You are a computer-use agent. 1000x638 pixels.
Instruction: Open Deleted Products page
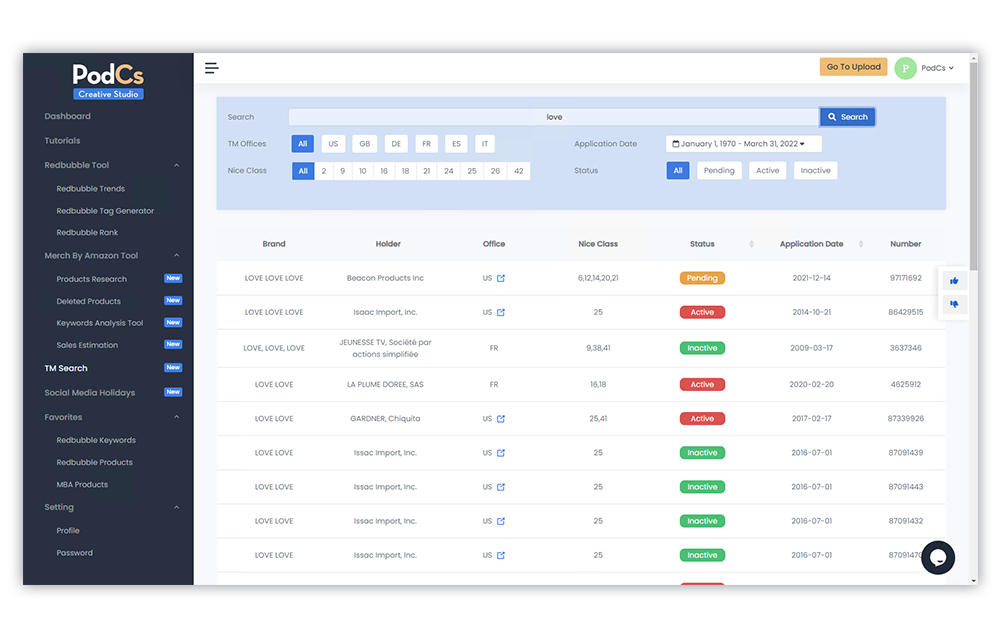89,301
